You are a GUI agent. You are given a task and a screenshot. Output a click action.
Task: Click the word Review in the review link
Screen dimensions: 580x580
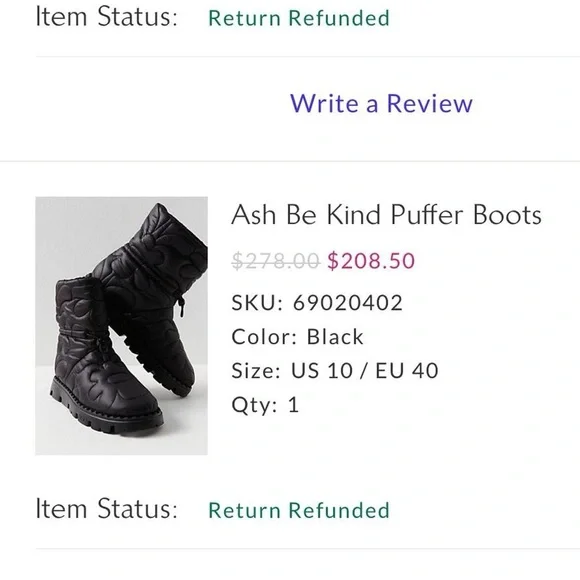click(x=430, y=103)
